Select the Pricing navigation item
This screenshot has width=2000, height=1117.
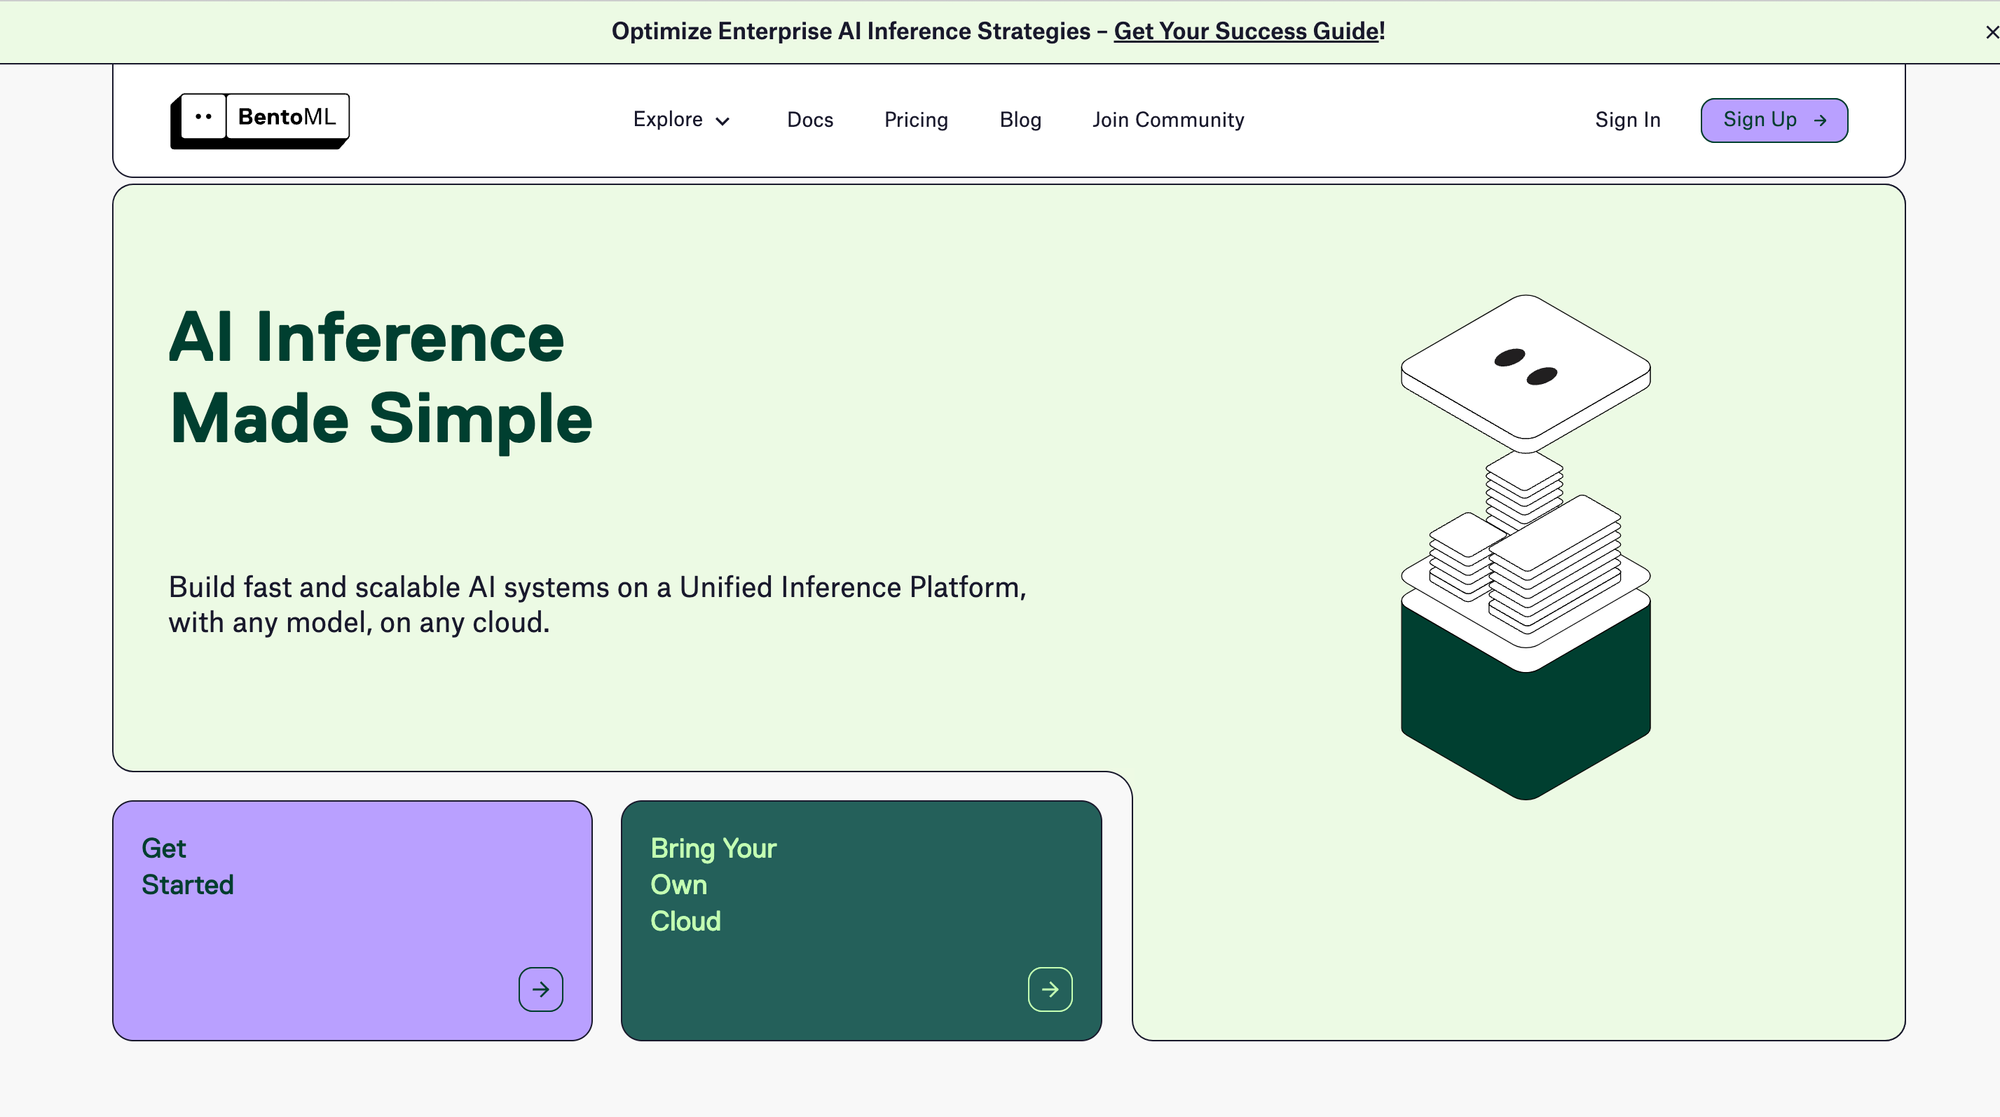(x=916, y=120)
